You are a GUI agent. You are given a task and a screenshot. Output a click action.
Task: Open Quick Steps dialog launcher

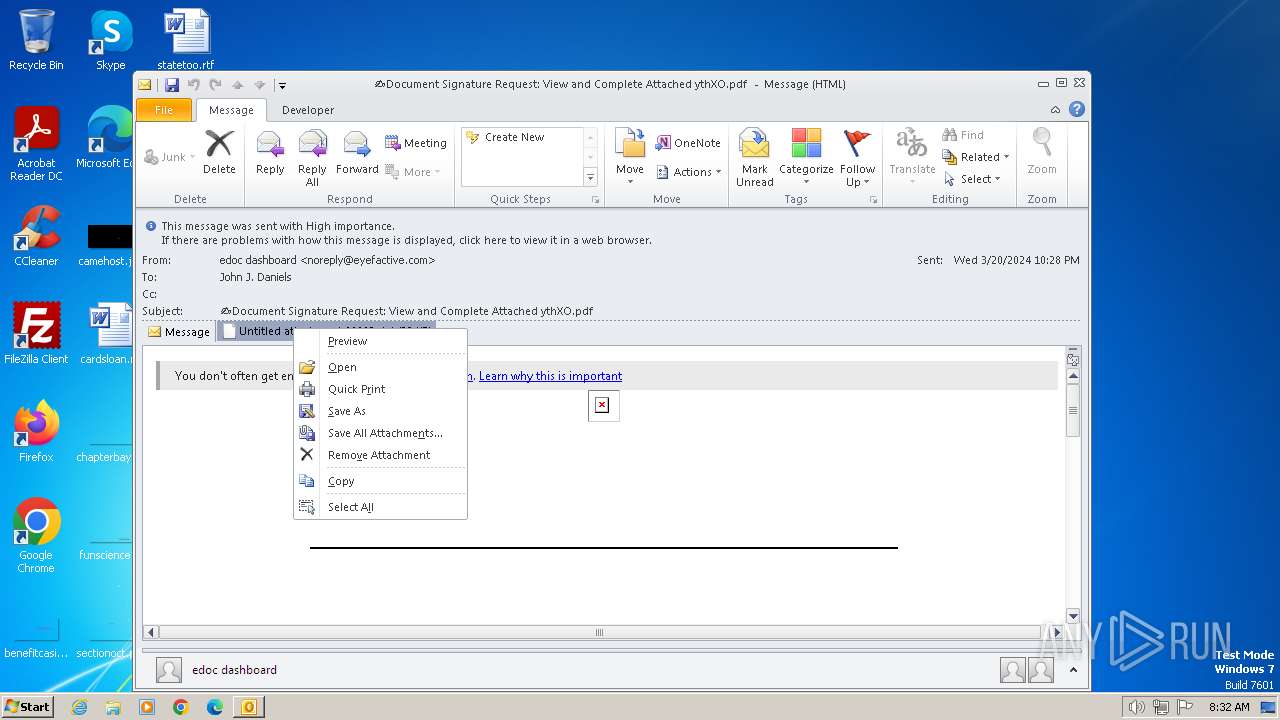596,200
